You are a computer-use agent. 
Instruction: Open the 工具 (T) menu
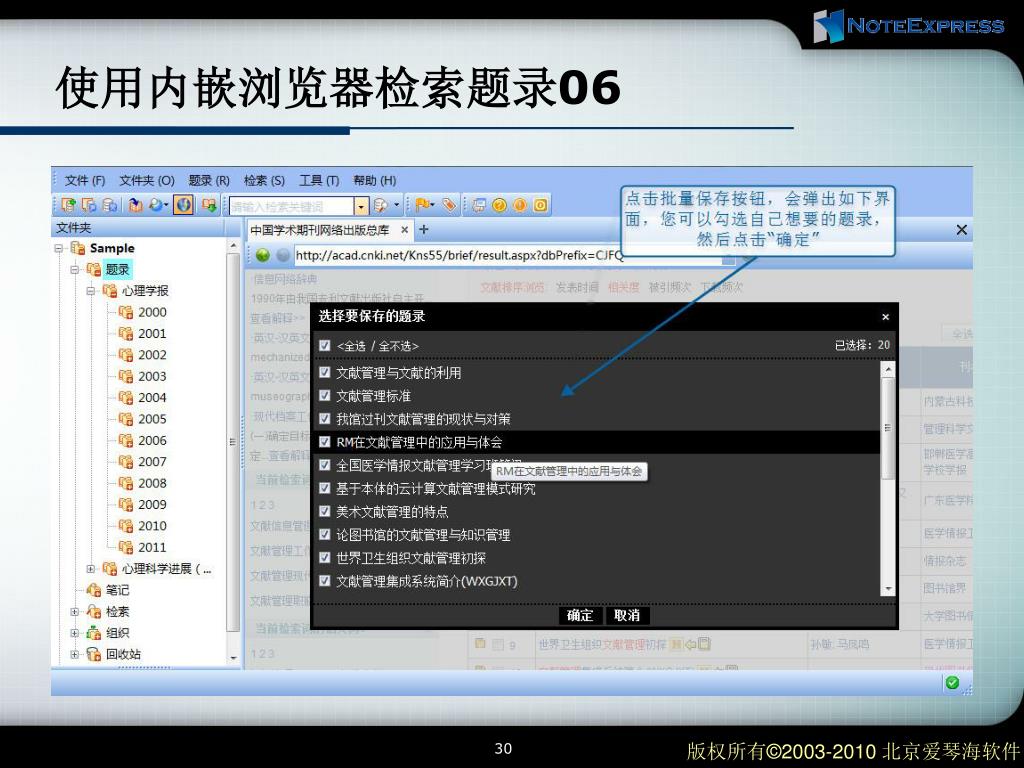pos(319,180)
